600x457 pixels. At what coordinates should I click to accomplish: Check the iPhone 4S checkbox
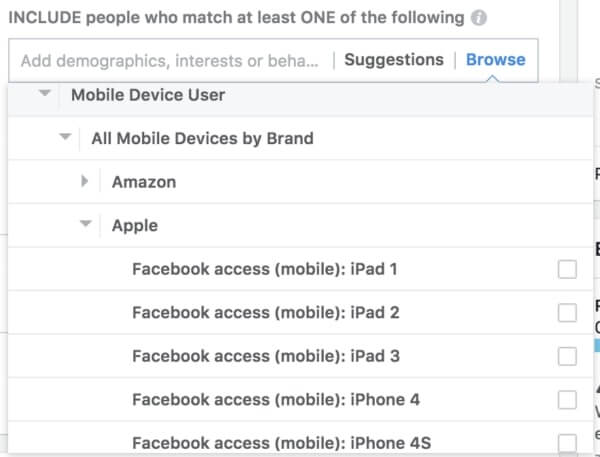567,443
